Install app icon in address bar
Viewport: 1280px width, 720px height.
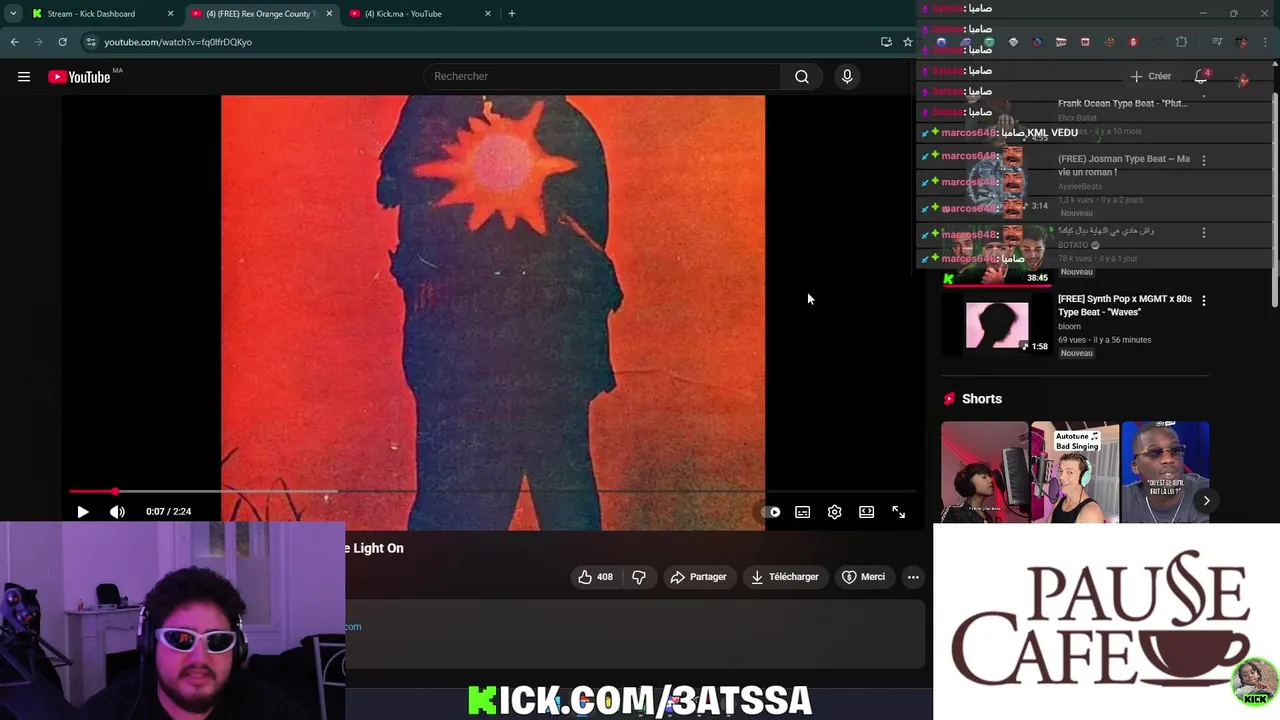(x=886, y=42)
